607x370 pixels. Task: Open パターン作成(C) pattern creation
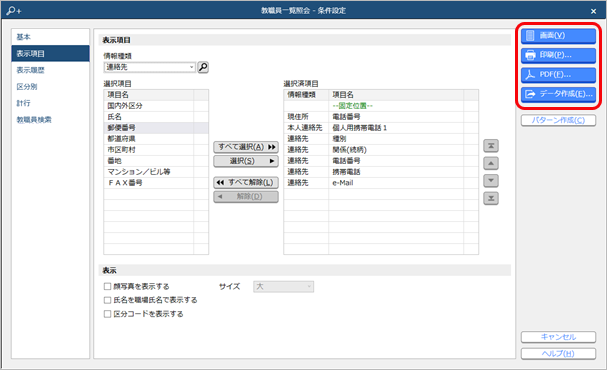click(x=558, y=120)
